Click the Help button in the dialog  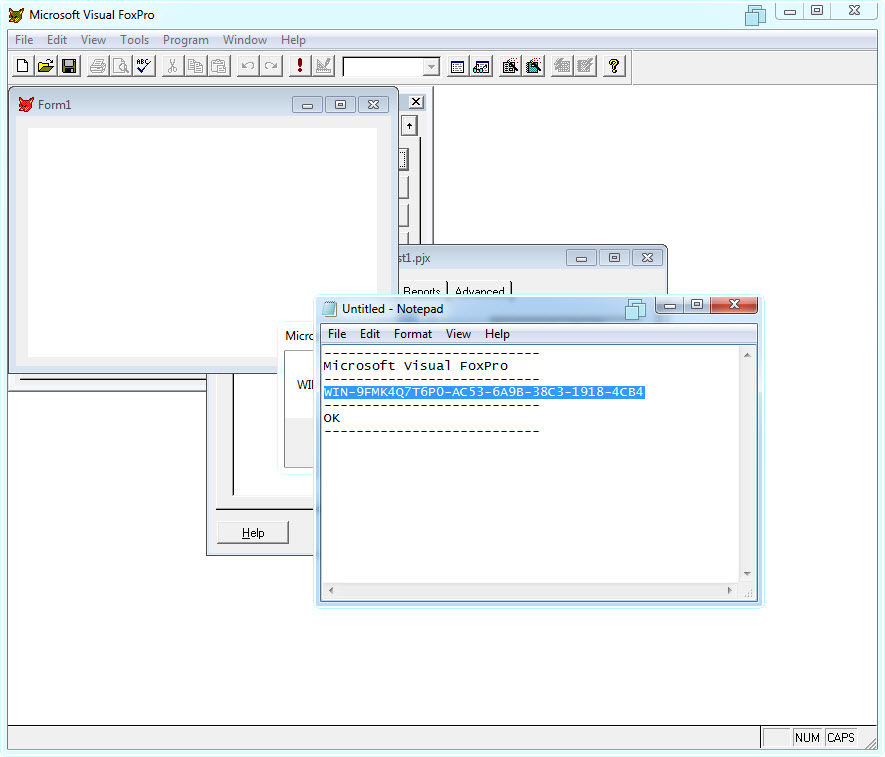253,533
